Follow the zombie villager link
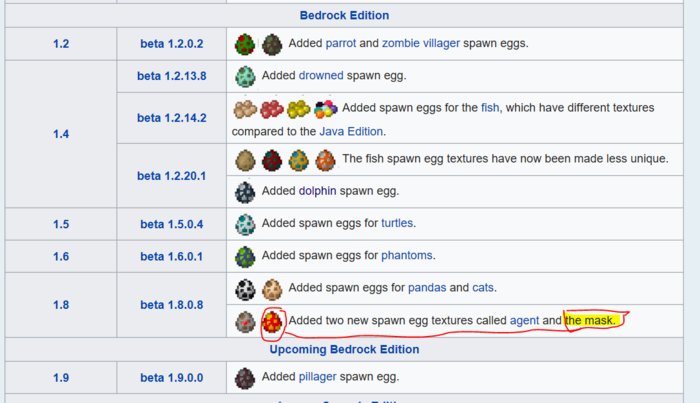The height and width of the screenshot is (403, 700). coord(421,43)
